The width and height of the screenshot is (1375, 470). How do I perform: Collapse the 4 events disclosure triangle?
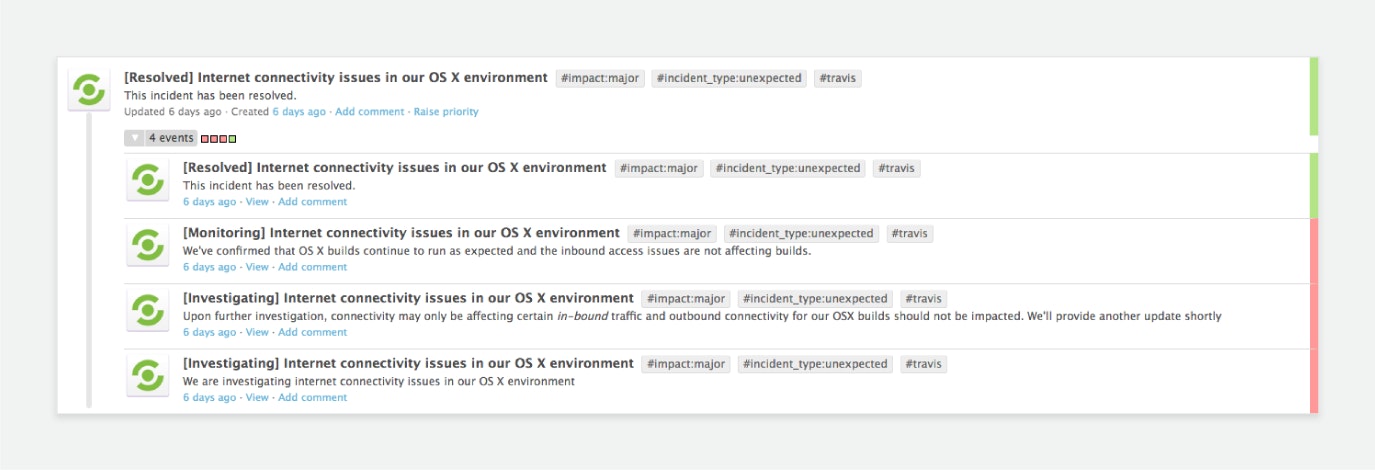(135, 138)
